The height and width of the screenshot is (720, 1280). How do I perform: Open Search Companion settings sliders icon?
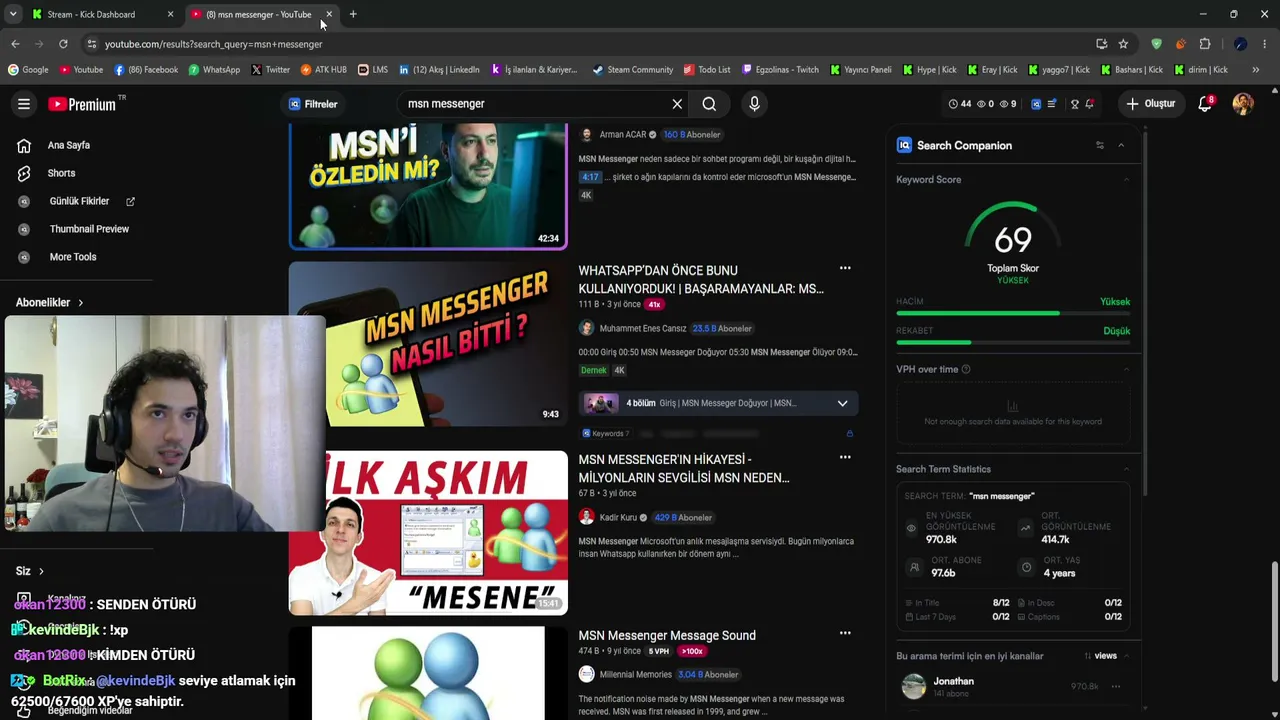(1100, 145)
